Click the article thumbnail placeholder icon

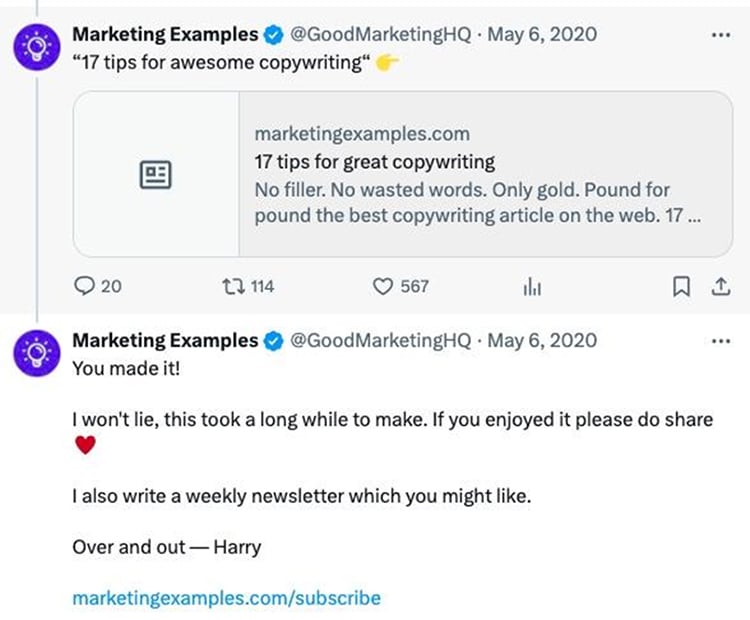[155, 175]
